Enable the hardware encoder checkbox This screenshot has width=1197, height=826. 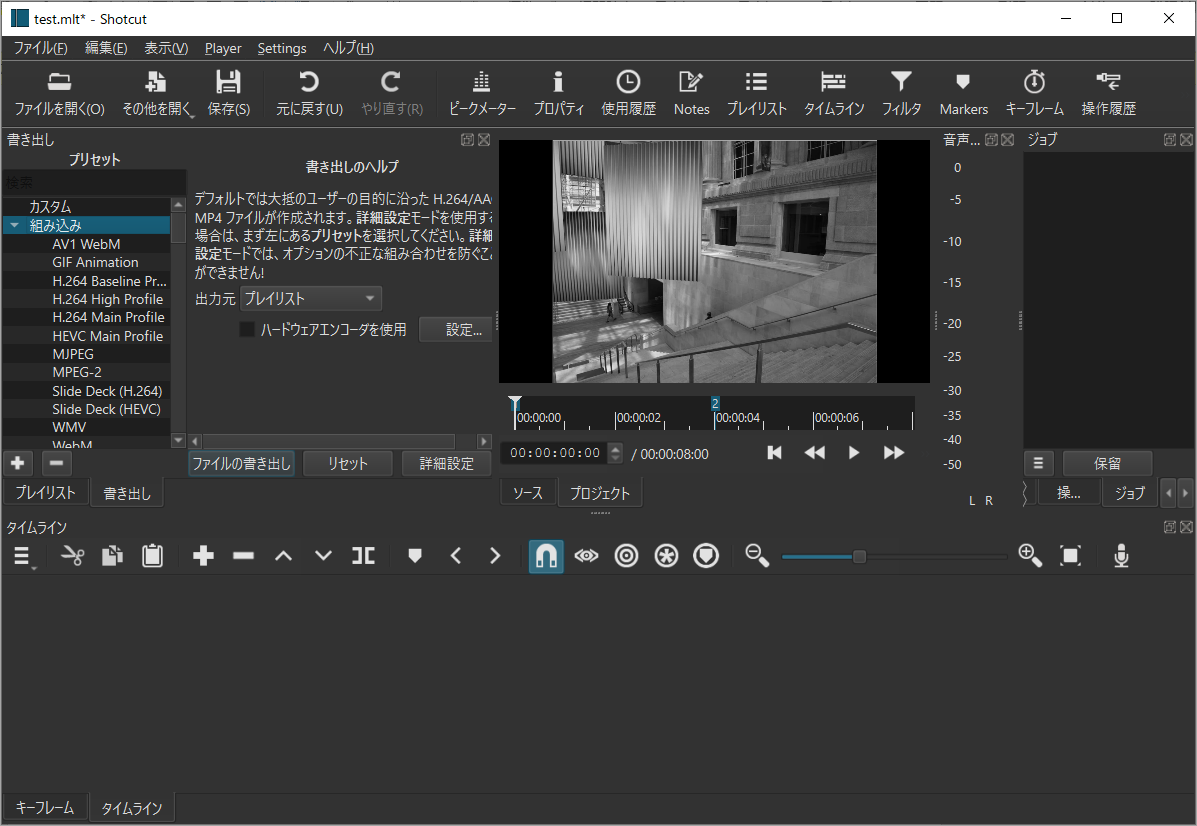coord(247,329)
